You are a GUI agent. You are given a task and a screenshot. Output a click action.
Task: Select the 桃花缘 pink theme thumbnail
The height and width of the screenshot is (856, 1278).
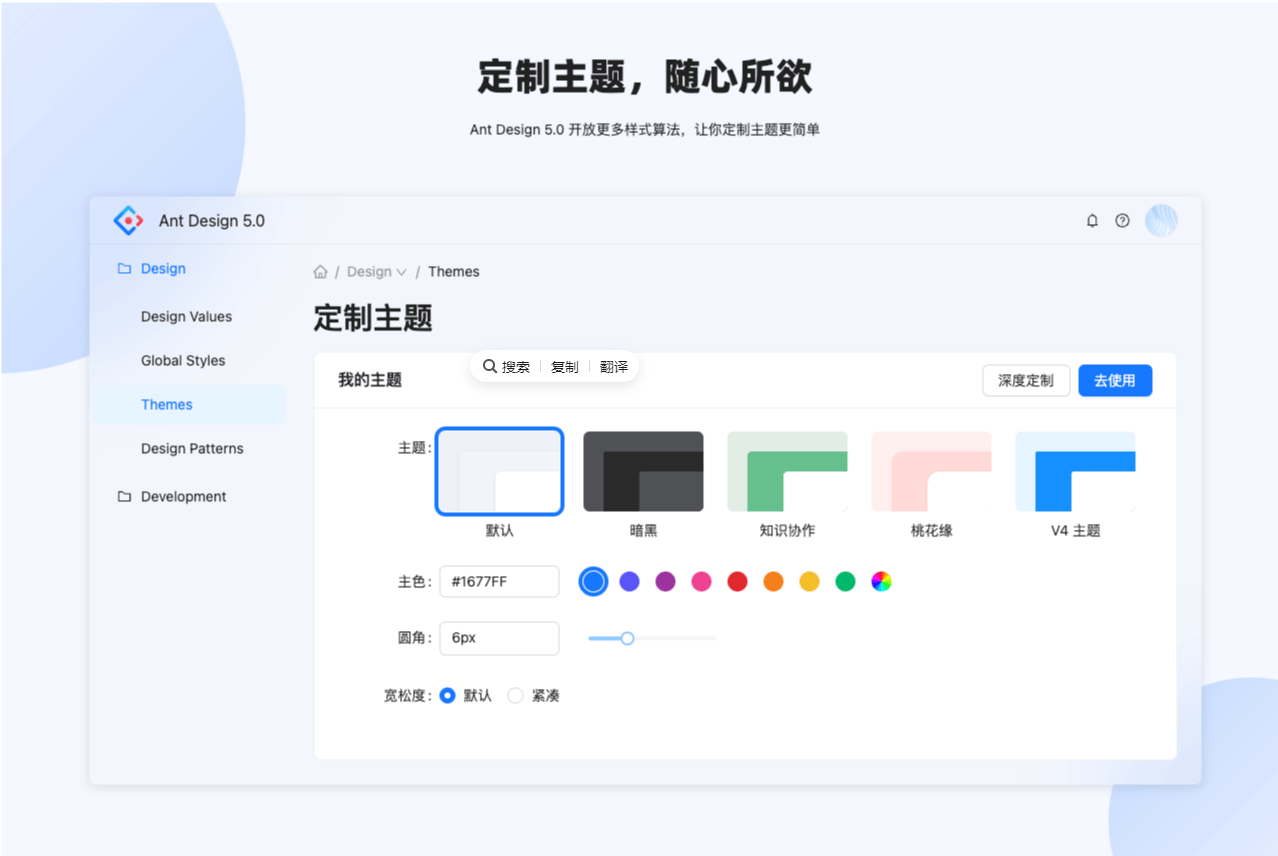931,471
